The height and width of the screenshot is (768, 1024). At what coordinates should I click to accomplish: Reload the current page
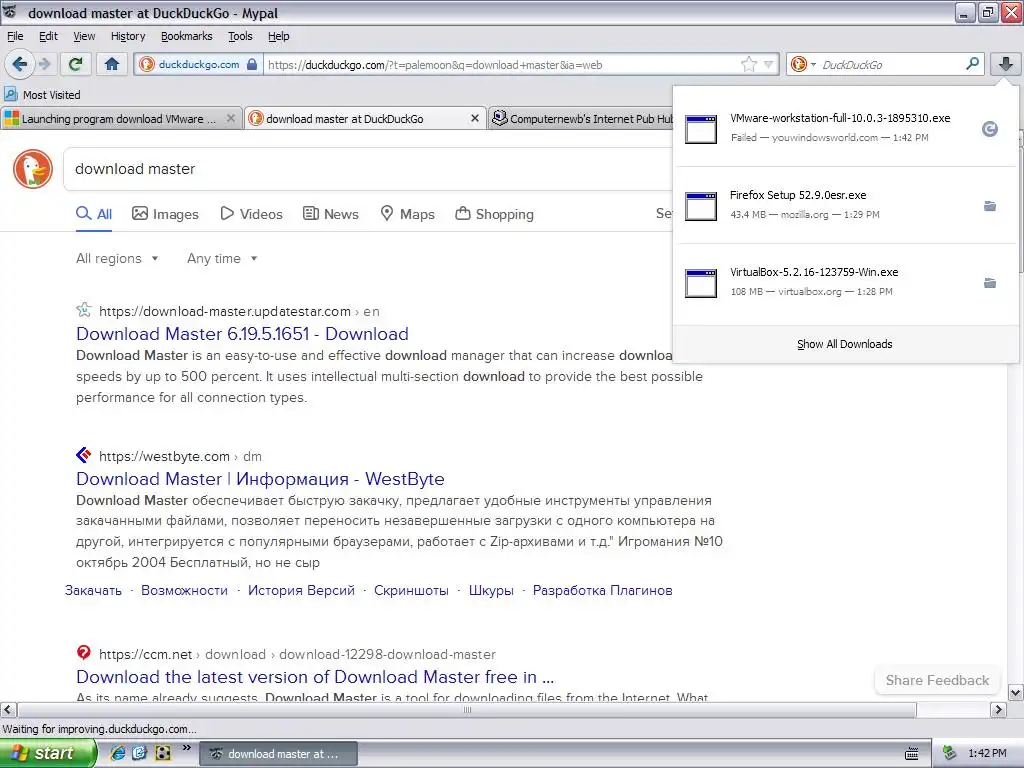point(76,64)
